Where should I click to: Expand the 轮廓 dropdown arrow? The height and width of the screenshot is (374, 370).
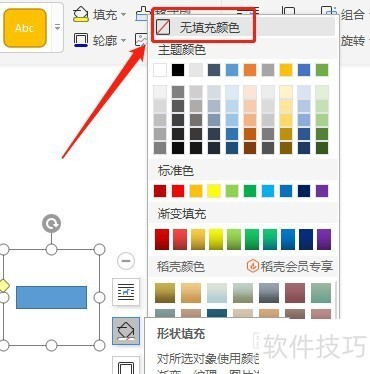click(123, 40)
